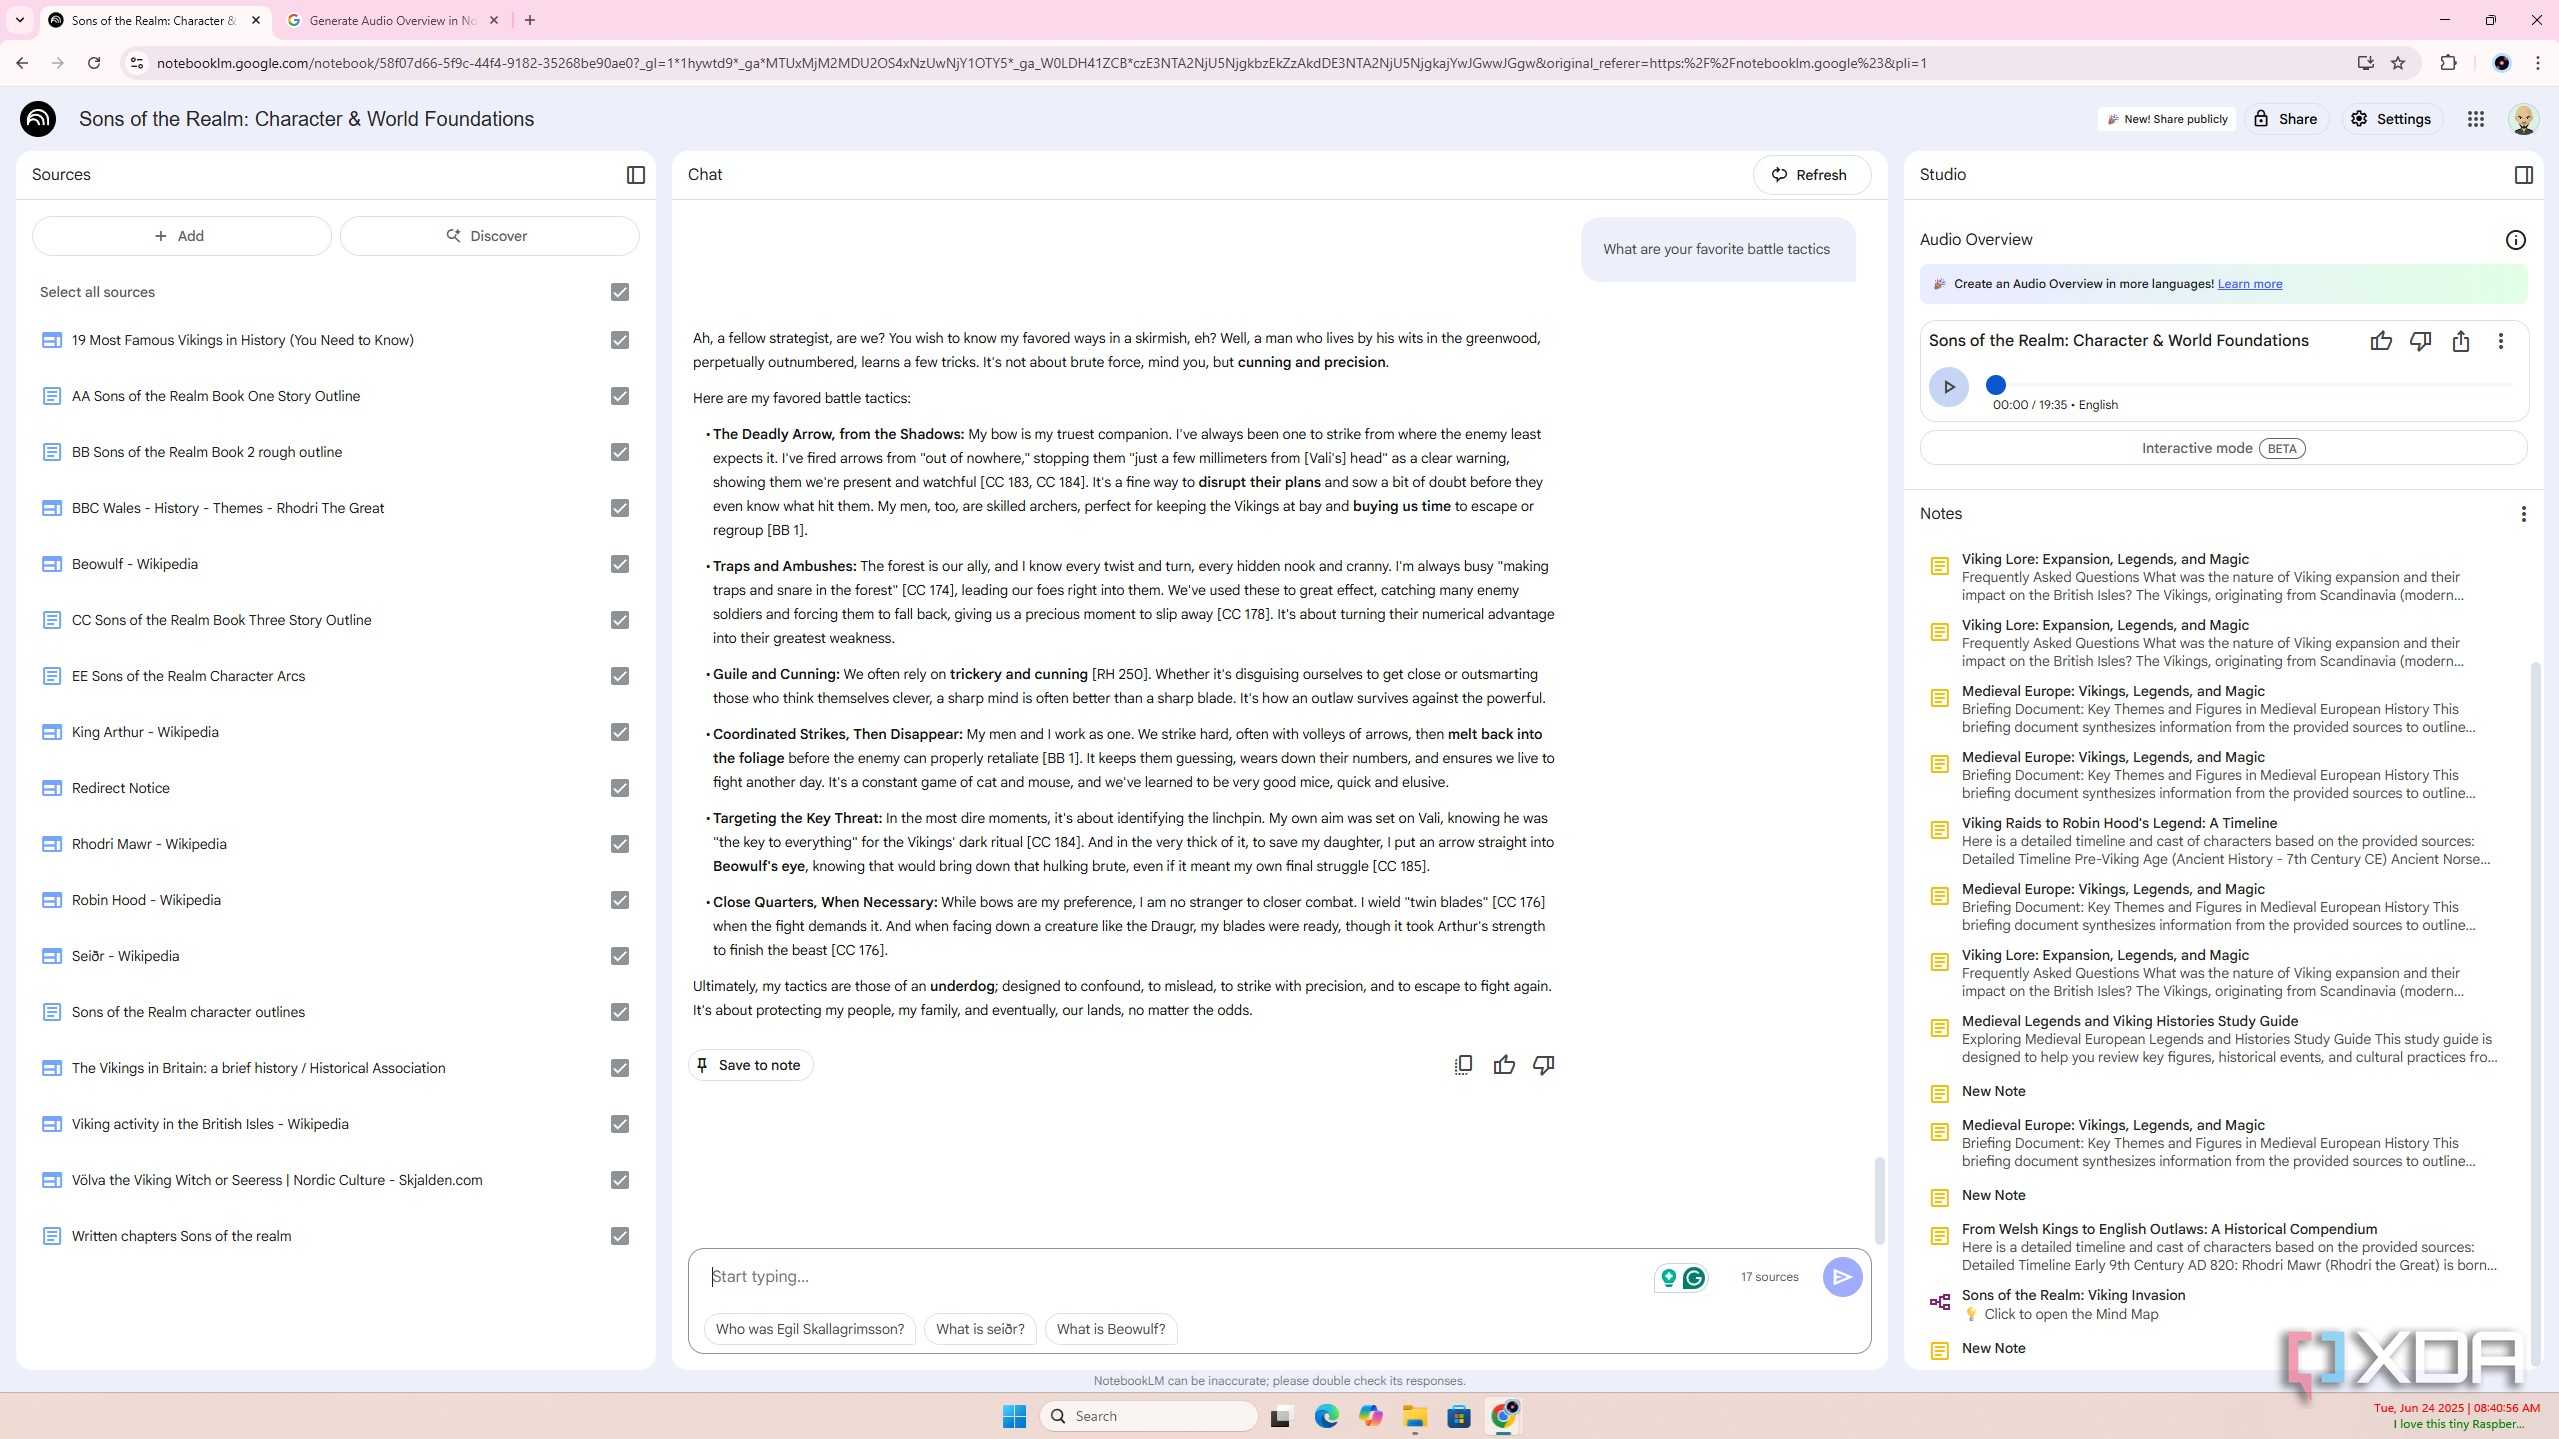Viewport: 2559px width, 1439px height.
Task: Open Settings menu
Action: pos(2391,119)
